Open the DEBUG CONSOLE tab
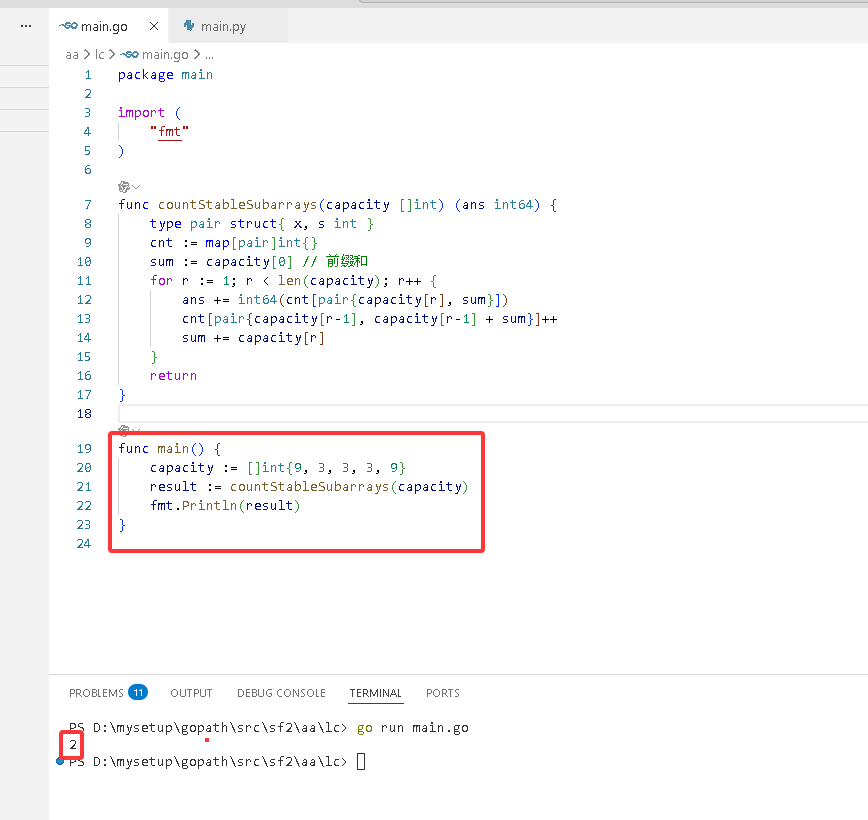The width and height of the screenshot is (868, 820). pyautogui.click(x=281, y=693)
